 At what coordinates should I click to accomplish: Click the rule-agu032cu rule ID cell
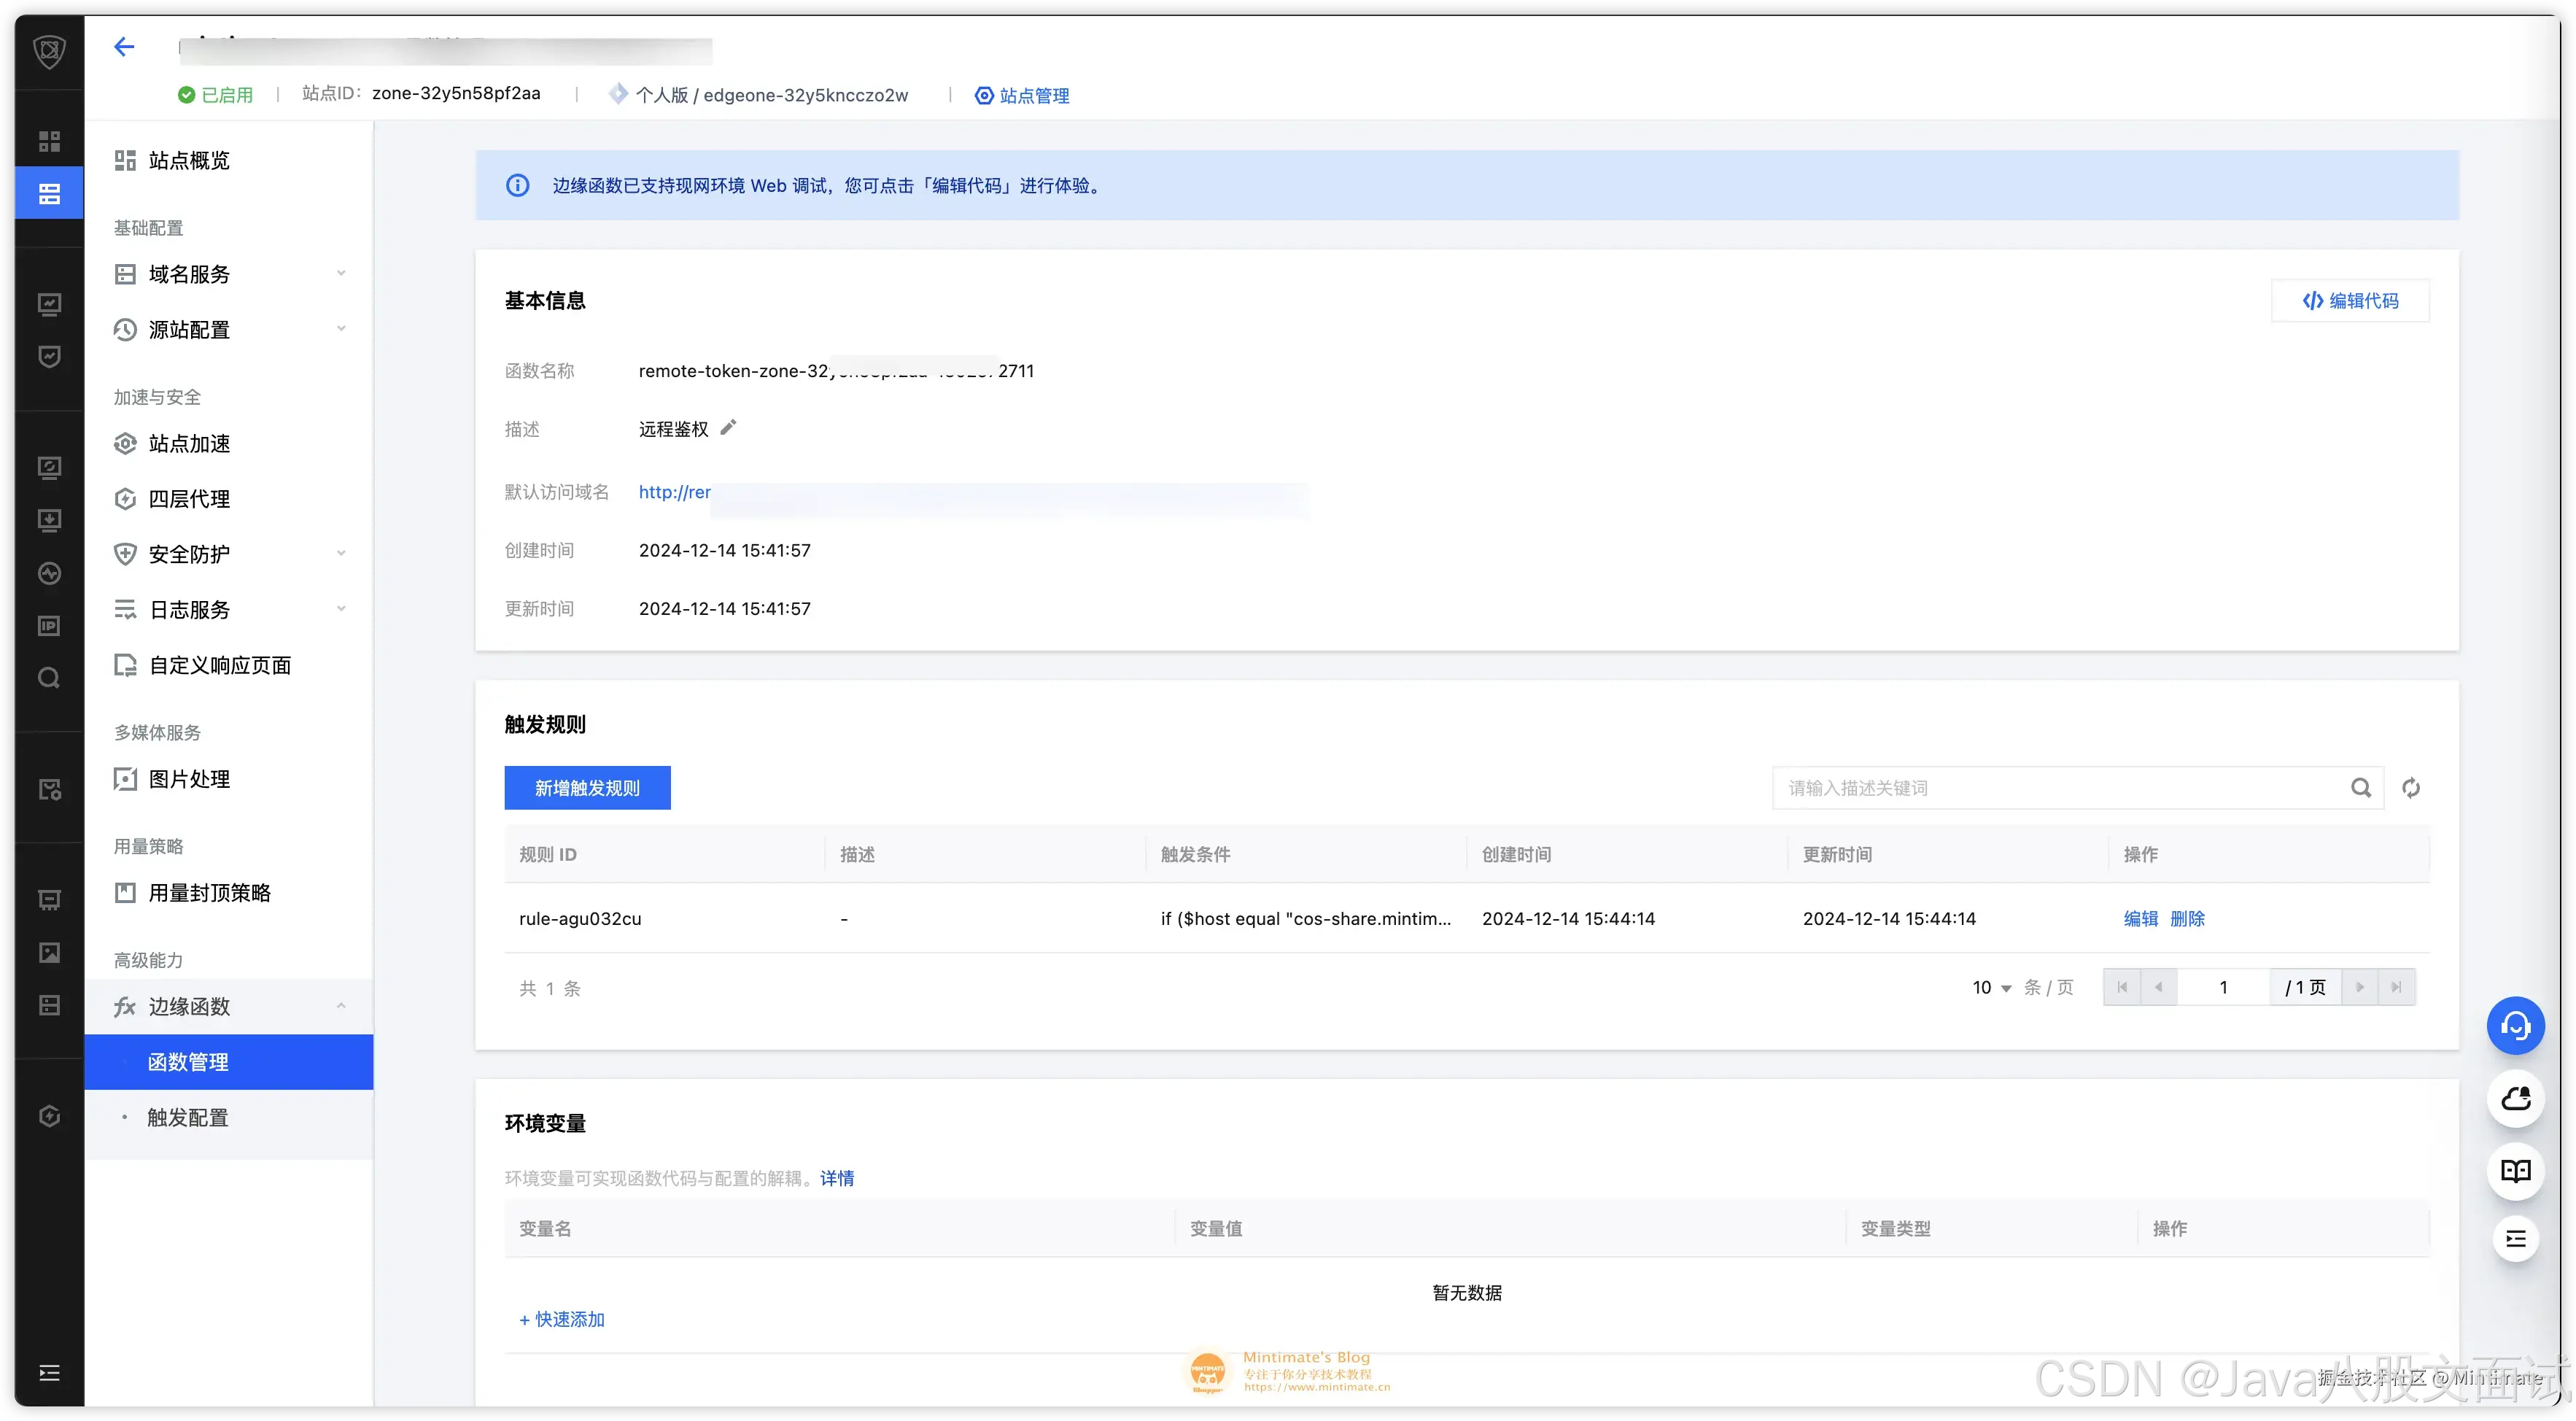pyautogui.click(x=580, y=919)
